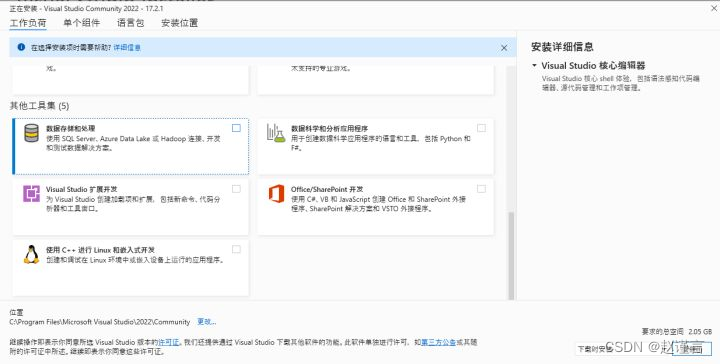
Task: Click the Office/SharePoint 开发 logo icon
Action: pos(276,193)
